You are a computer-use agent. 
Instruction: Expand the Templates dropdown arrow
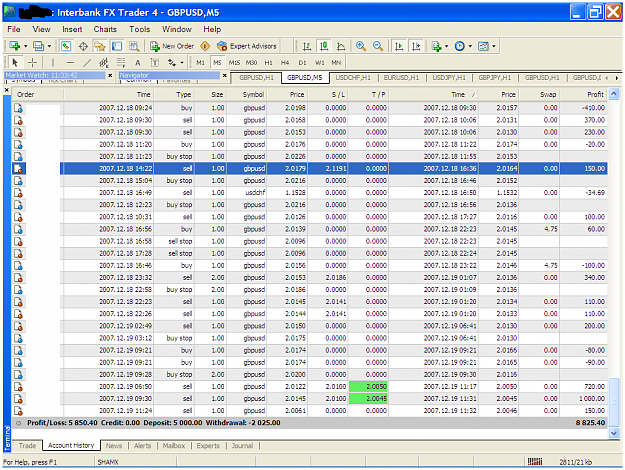[x=494, y=46]
